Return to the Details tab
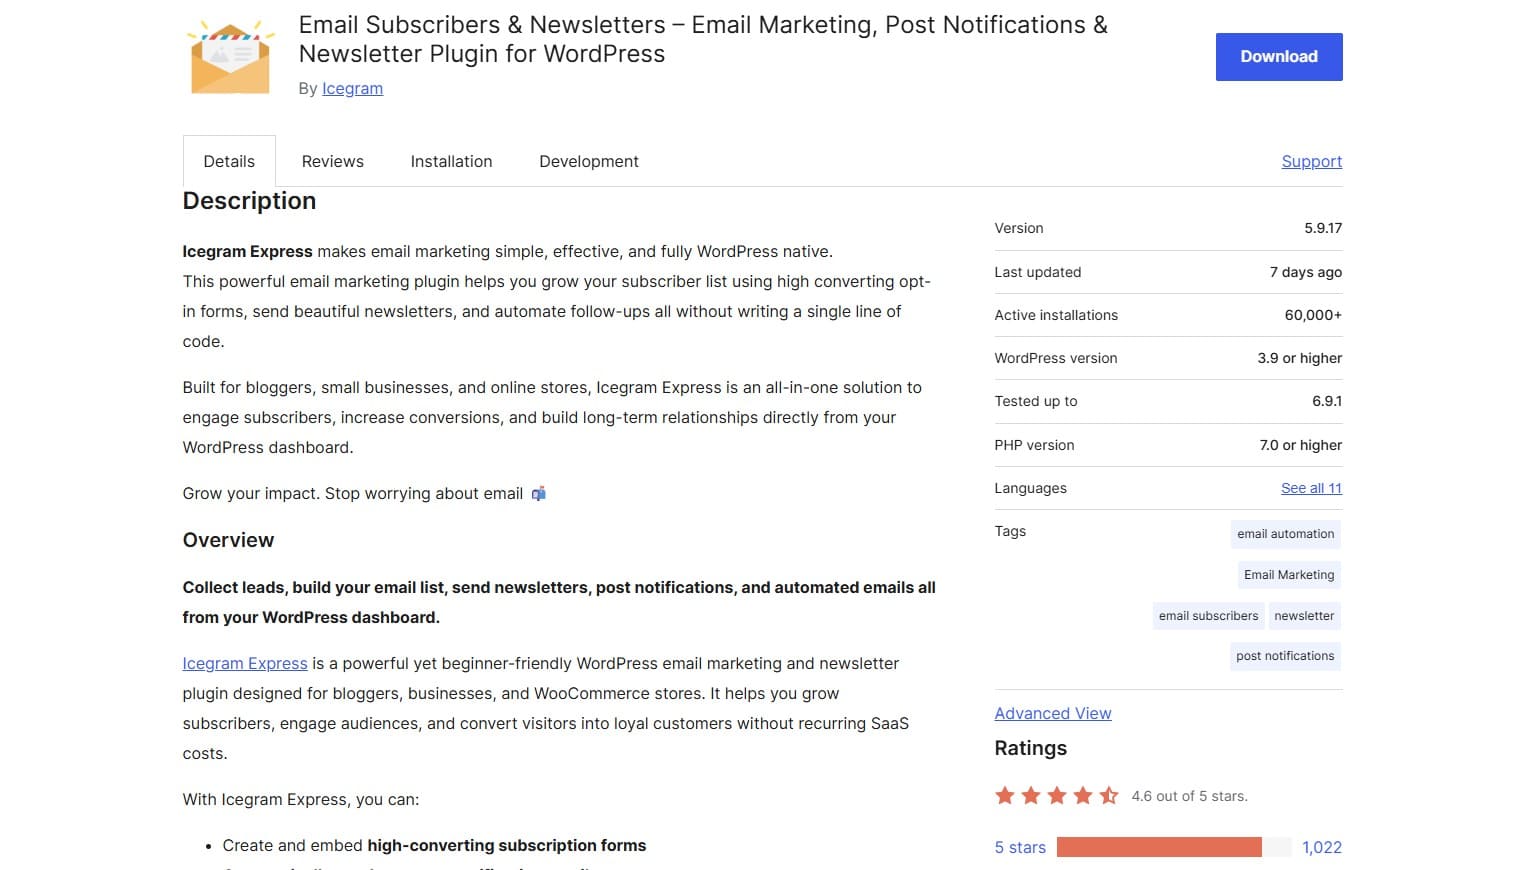The width and height of the screenshot is (1527, 870). coord(229,161)
